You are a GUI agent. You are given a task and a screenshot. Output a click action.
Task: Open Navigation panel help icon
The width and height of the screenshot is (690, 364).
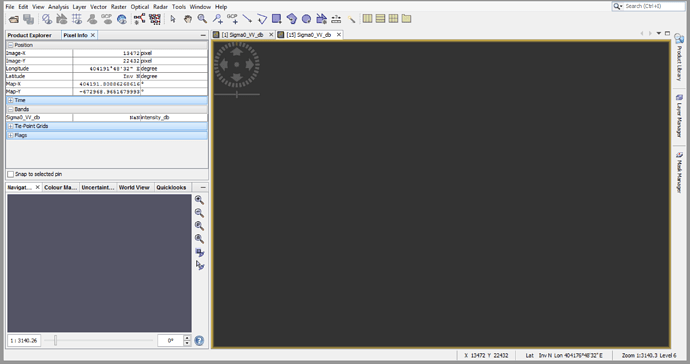pyautogui.click(x=199, y=341)
